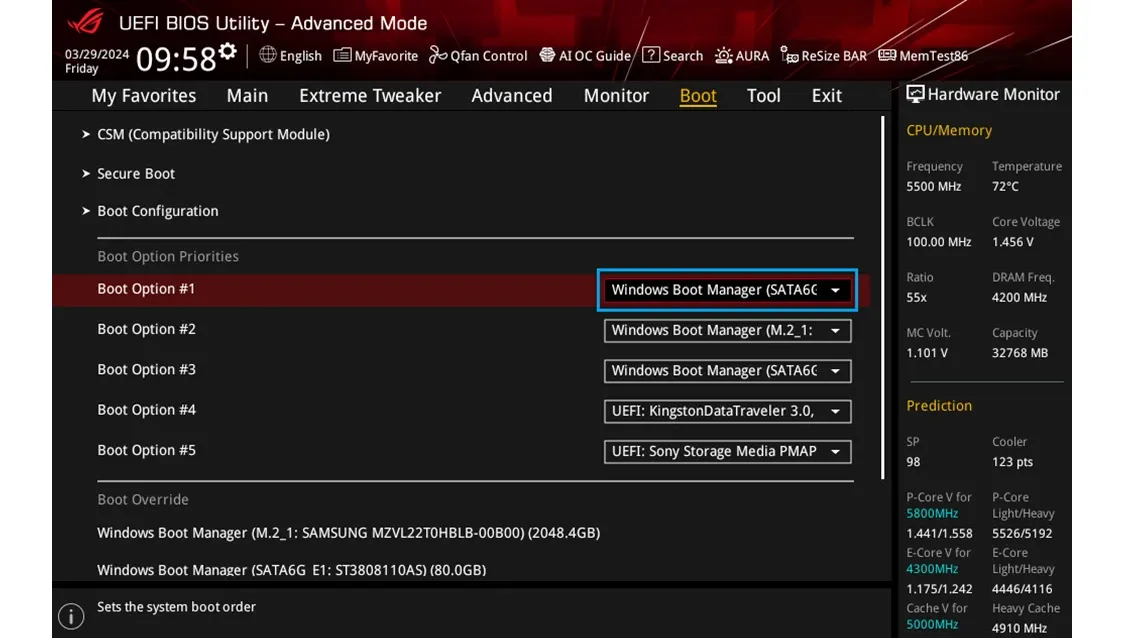Open Boot Option #1 dropdown
This screenshot has height=638, width=1131.
tap(727, 290)
